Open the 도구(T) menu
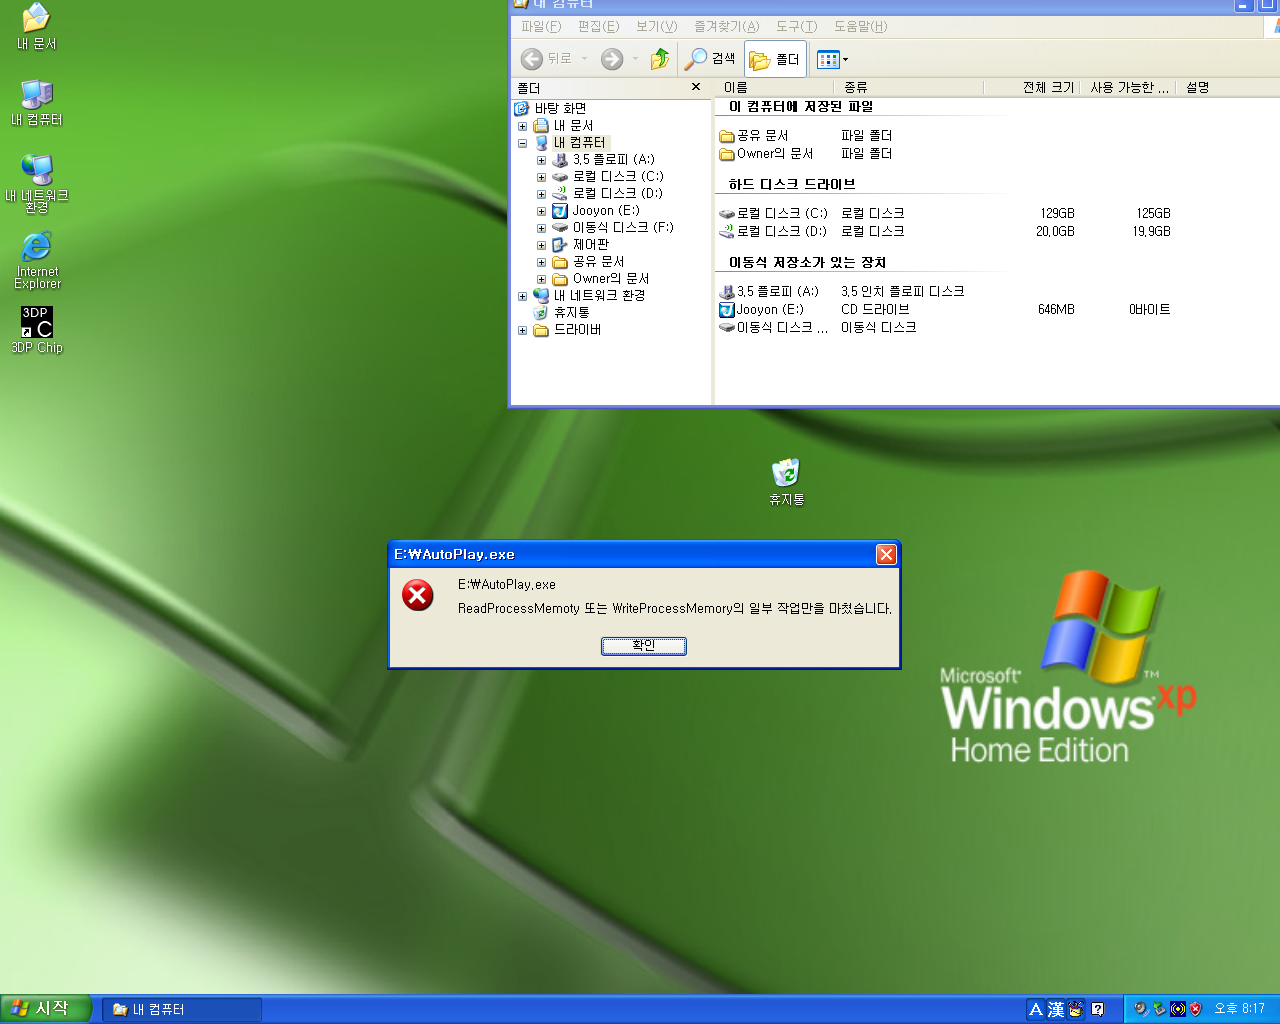Image resolution: width=1280 pixels, height=1024 pixels. (796, 27)
